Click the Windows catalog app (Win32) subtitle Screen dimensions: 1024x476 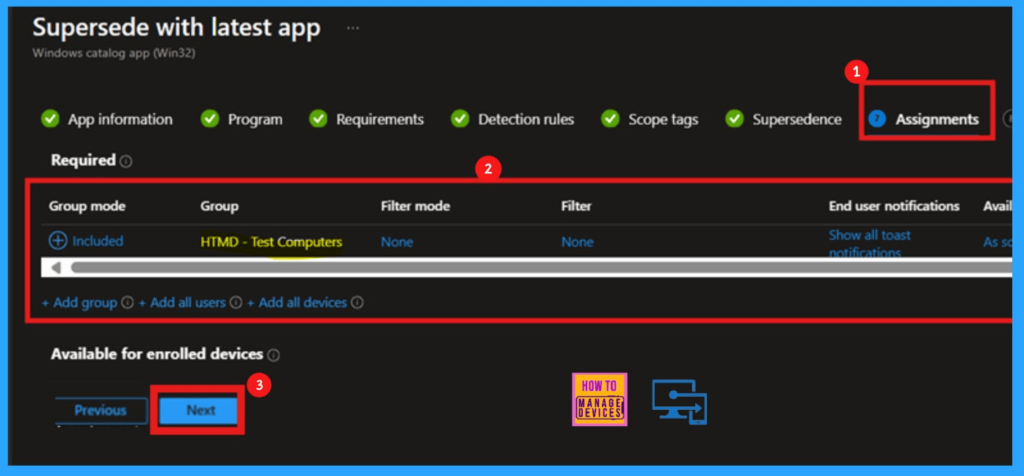[x=114, y=54]
